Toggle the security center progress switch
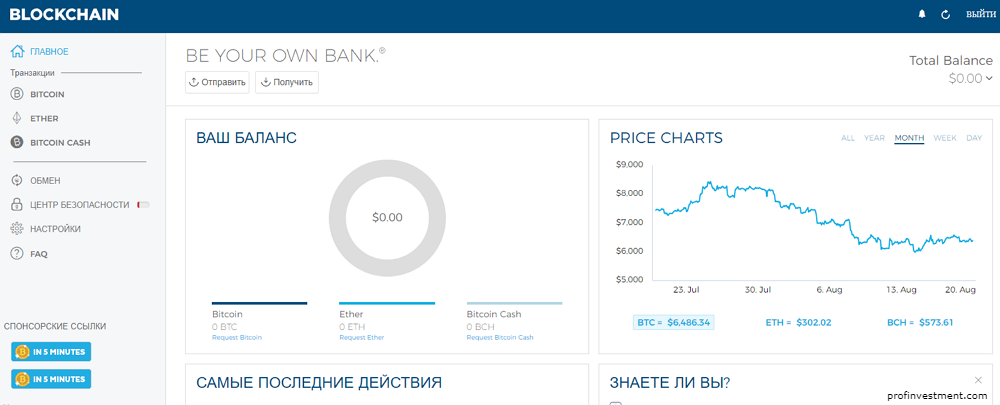The height and width of the screenshot is (405, 1000). coord(143,205)
